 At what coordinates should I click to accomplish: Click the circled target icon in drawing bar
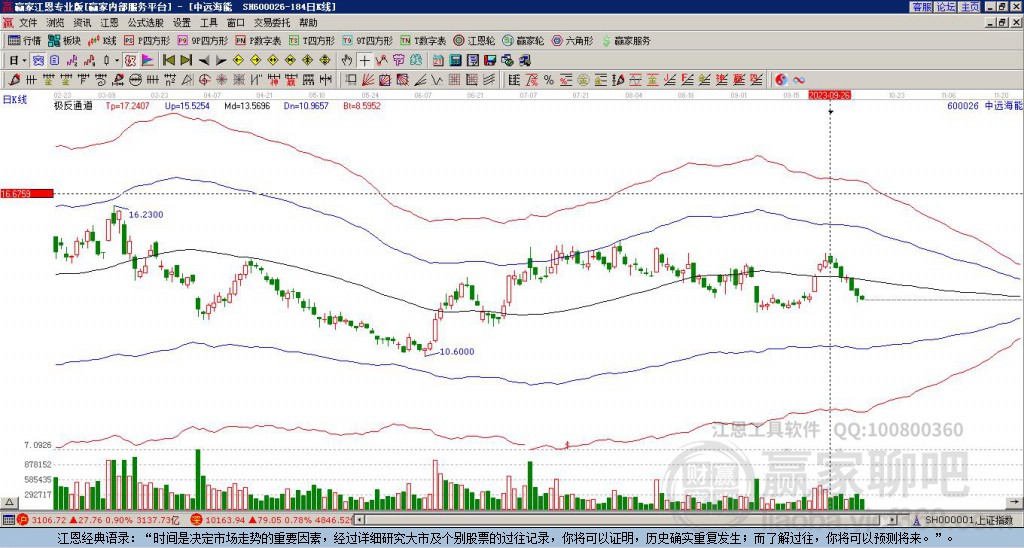204,80
